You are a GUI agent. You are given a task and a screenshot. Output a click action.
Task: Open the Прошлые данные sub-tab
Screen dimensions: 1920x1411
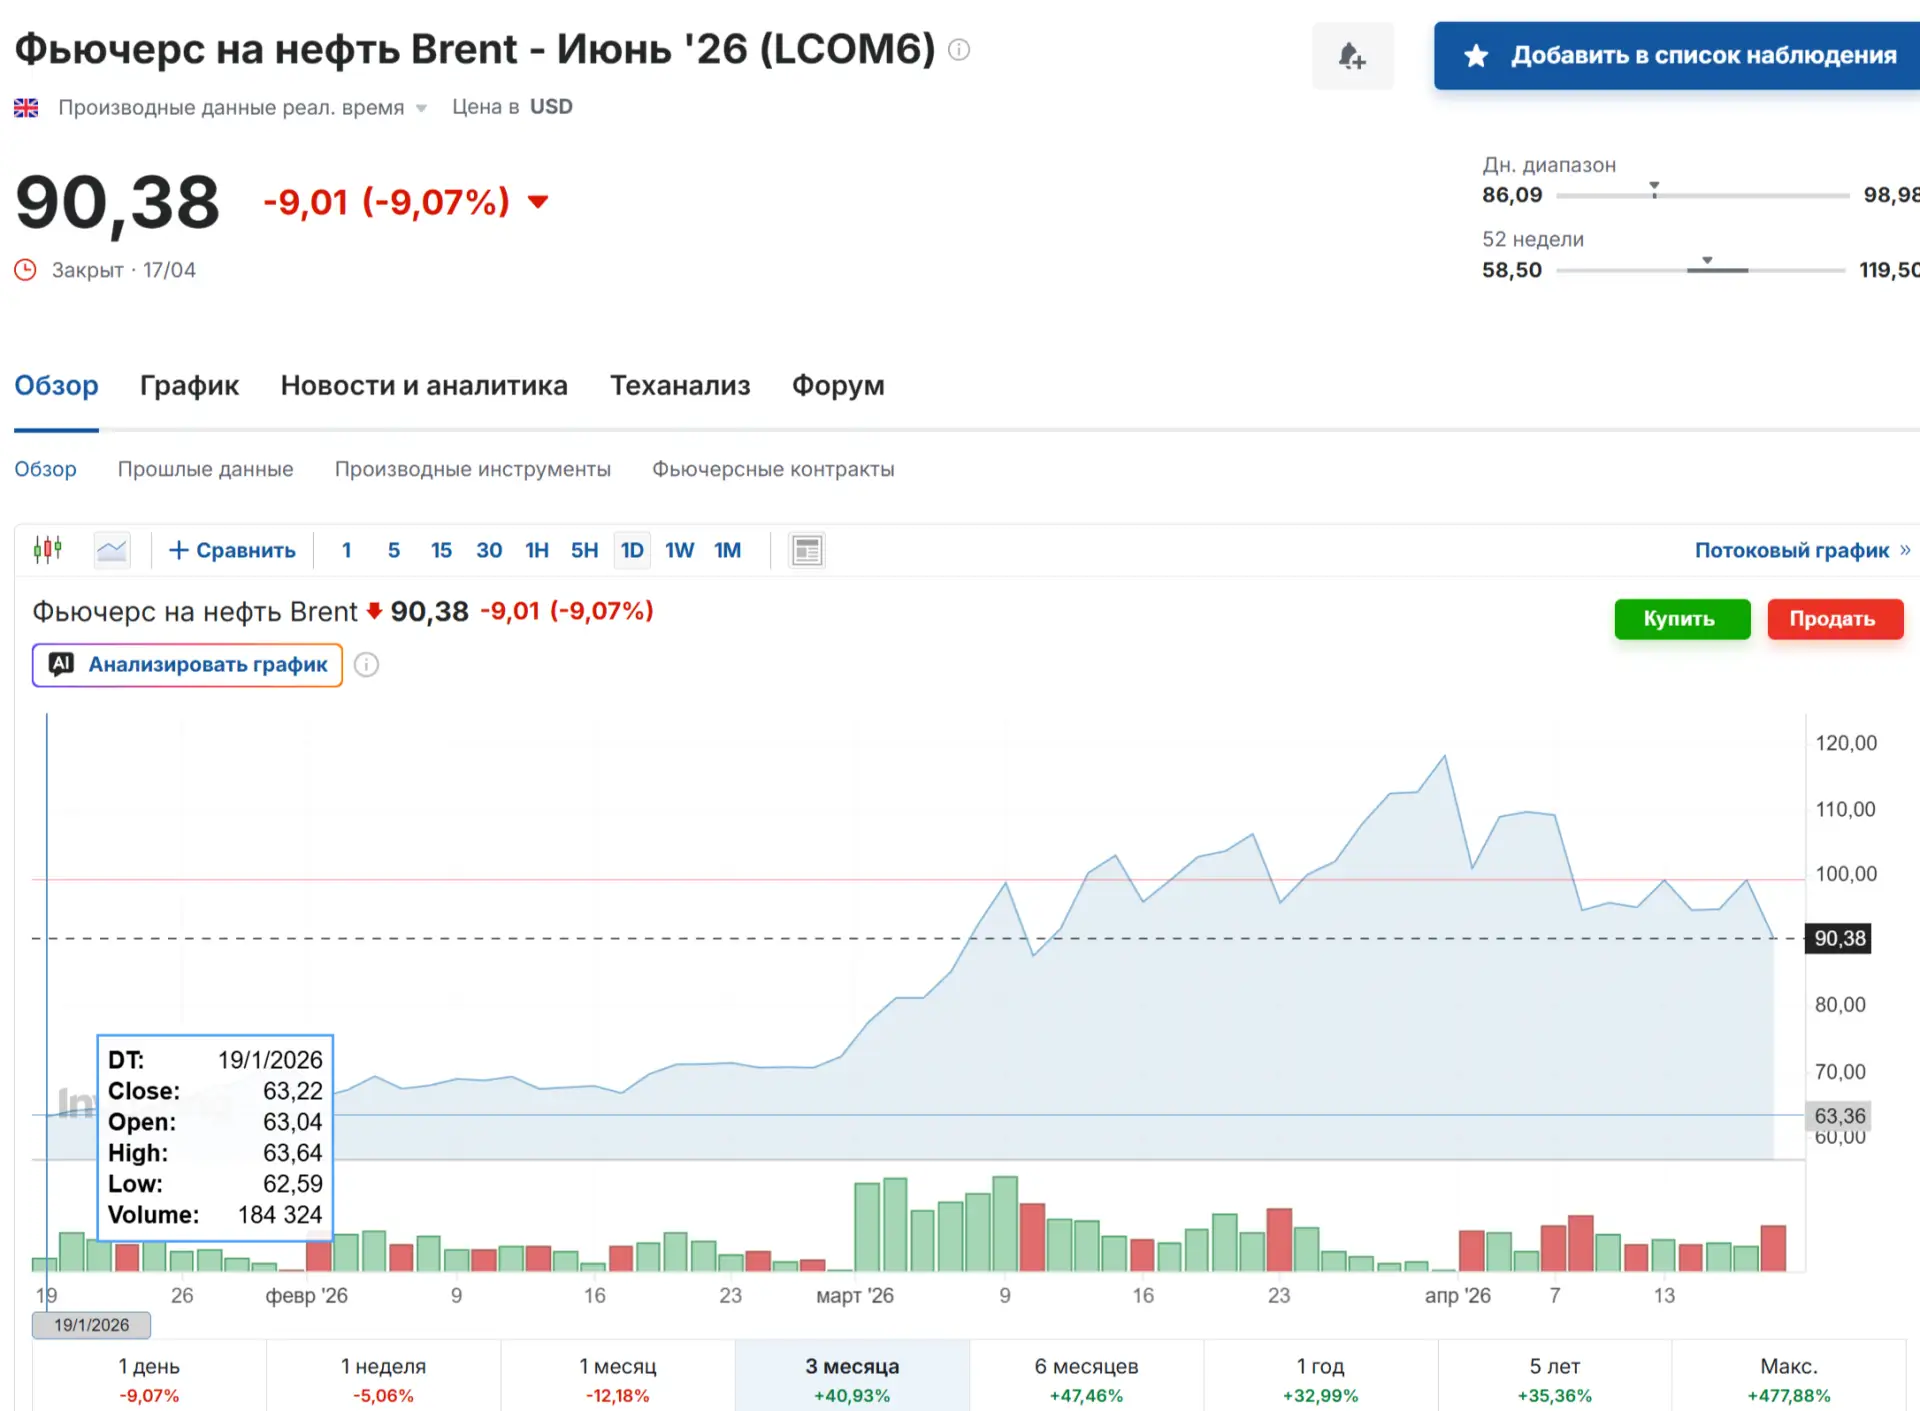pos(206,469)
